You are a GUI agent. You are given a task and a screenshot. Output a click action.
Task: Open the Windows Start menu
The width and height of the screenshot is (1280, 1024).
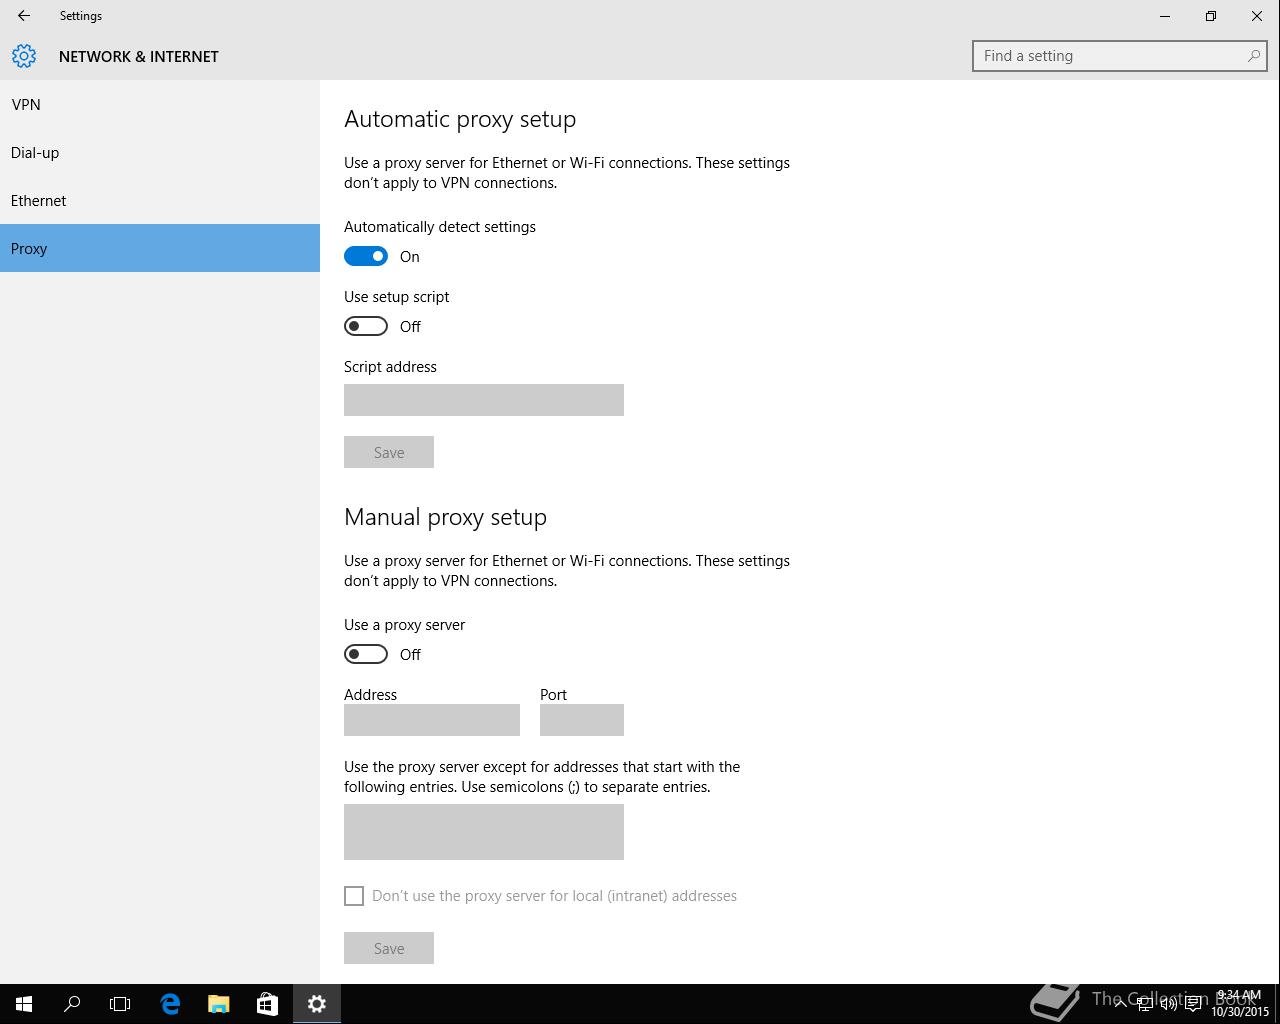[24, 1004]
